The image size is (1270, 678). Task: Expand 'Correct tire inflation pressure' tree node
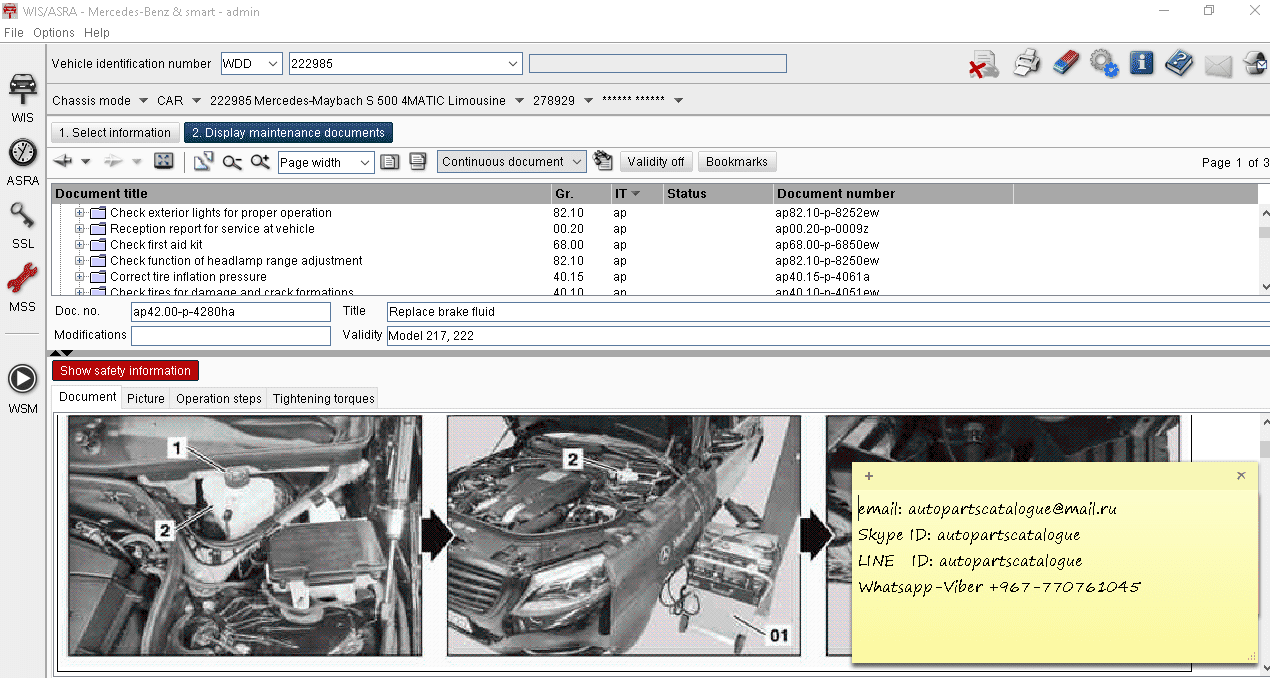pos(80,277)
